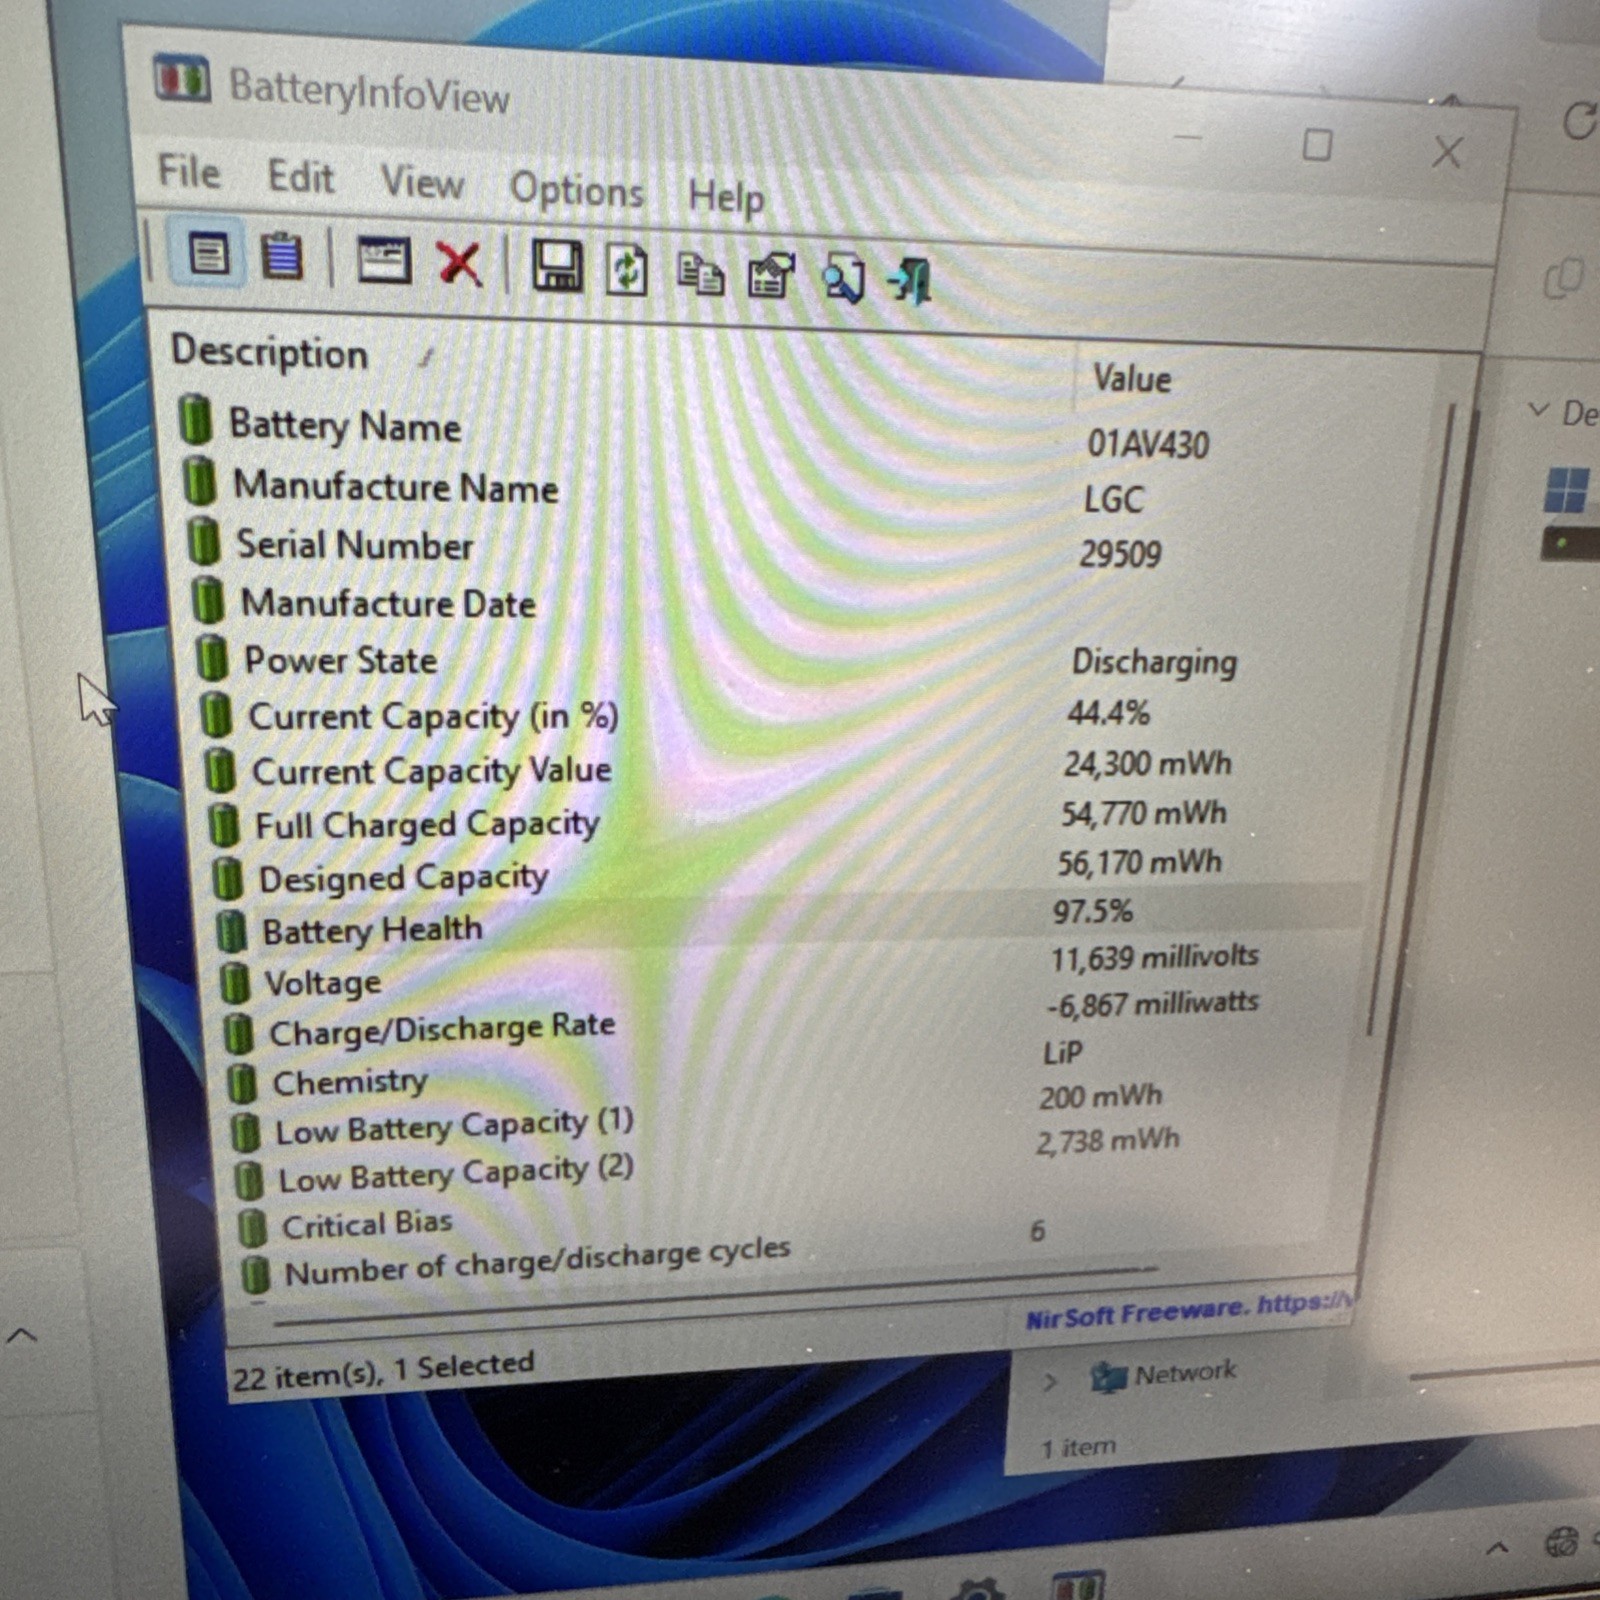Select the Show Battery Information toolbar icon
The width and height of the screenshot is (1600, 1600).
pyautogui.click(x=207, y=253)
